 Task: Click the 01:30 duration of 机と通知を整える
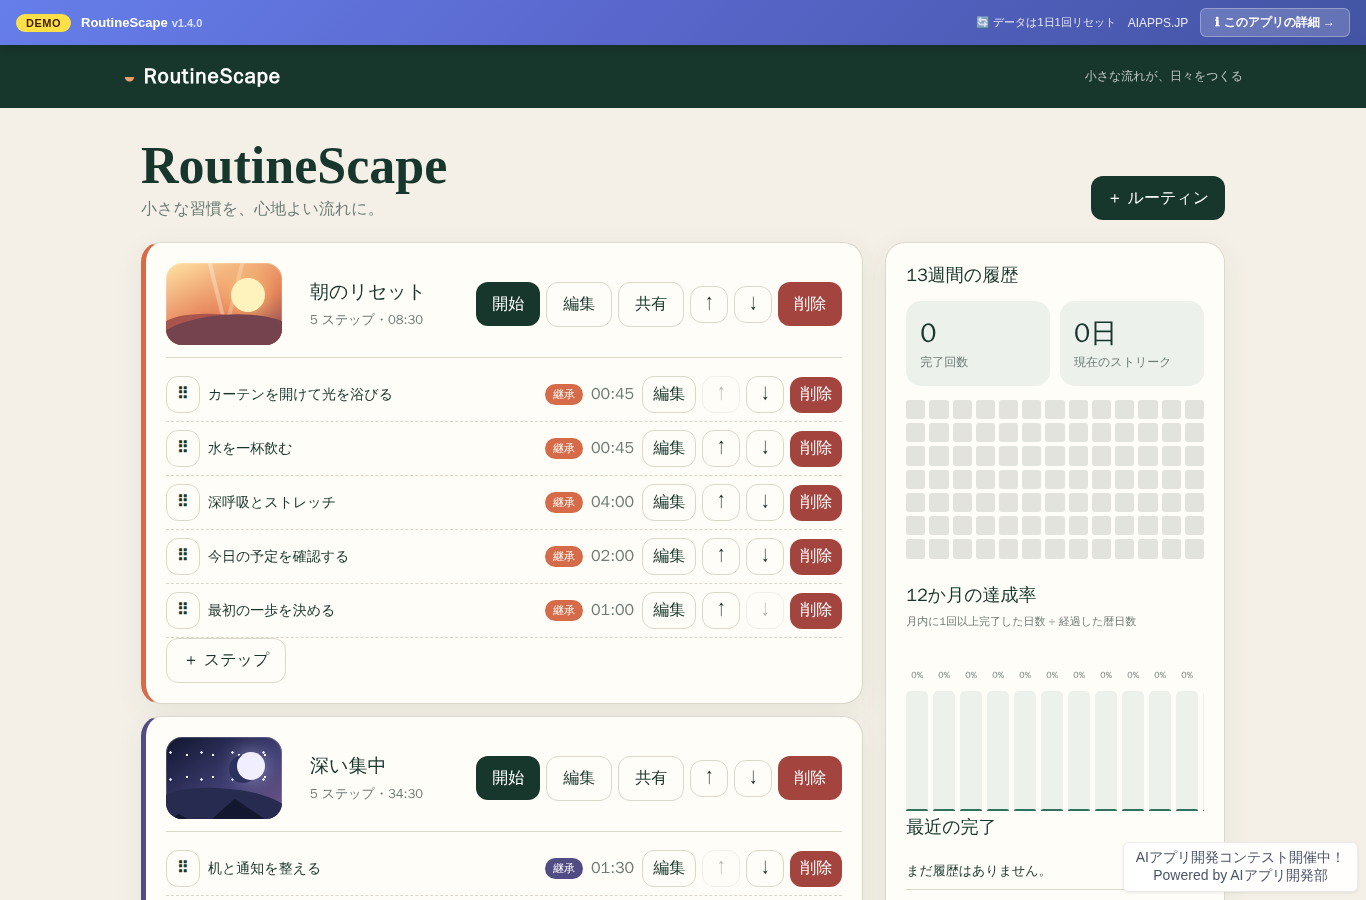point(612,868)
